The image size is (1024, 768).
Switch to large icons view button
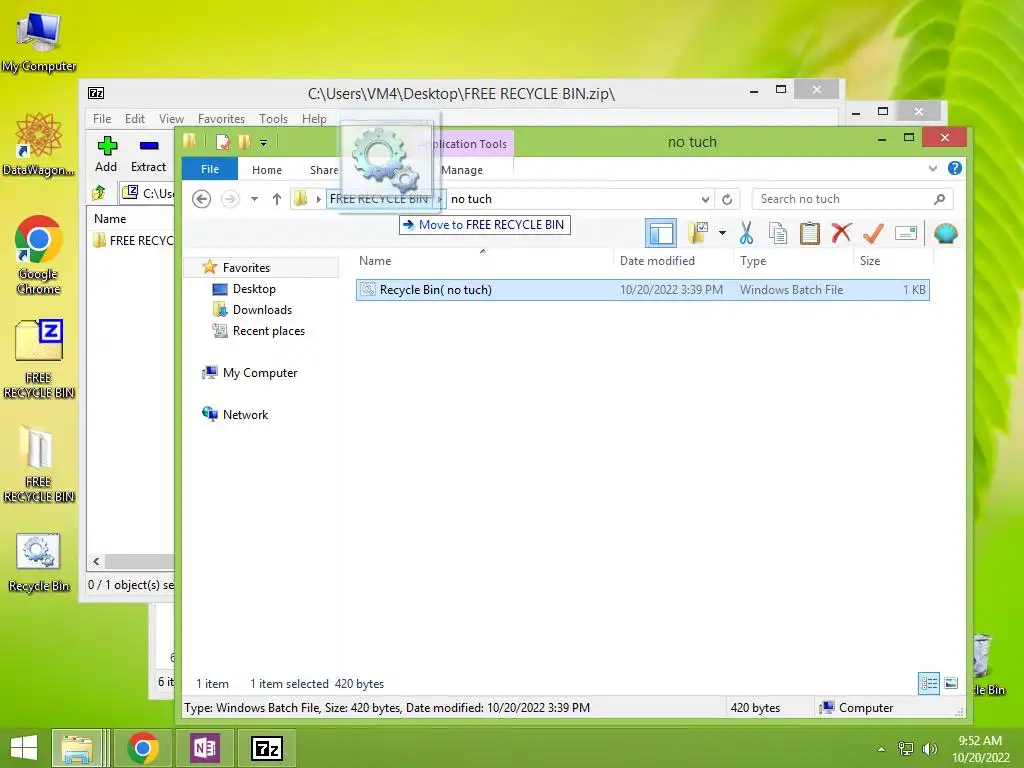pos(951,684)
